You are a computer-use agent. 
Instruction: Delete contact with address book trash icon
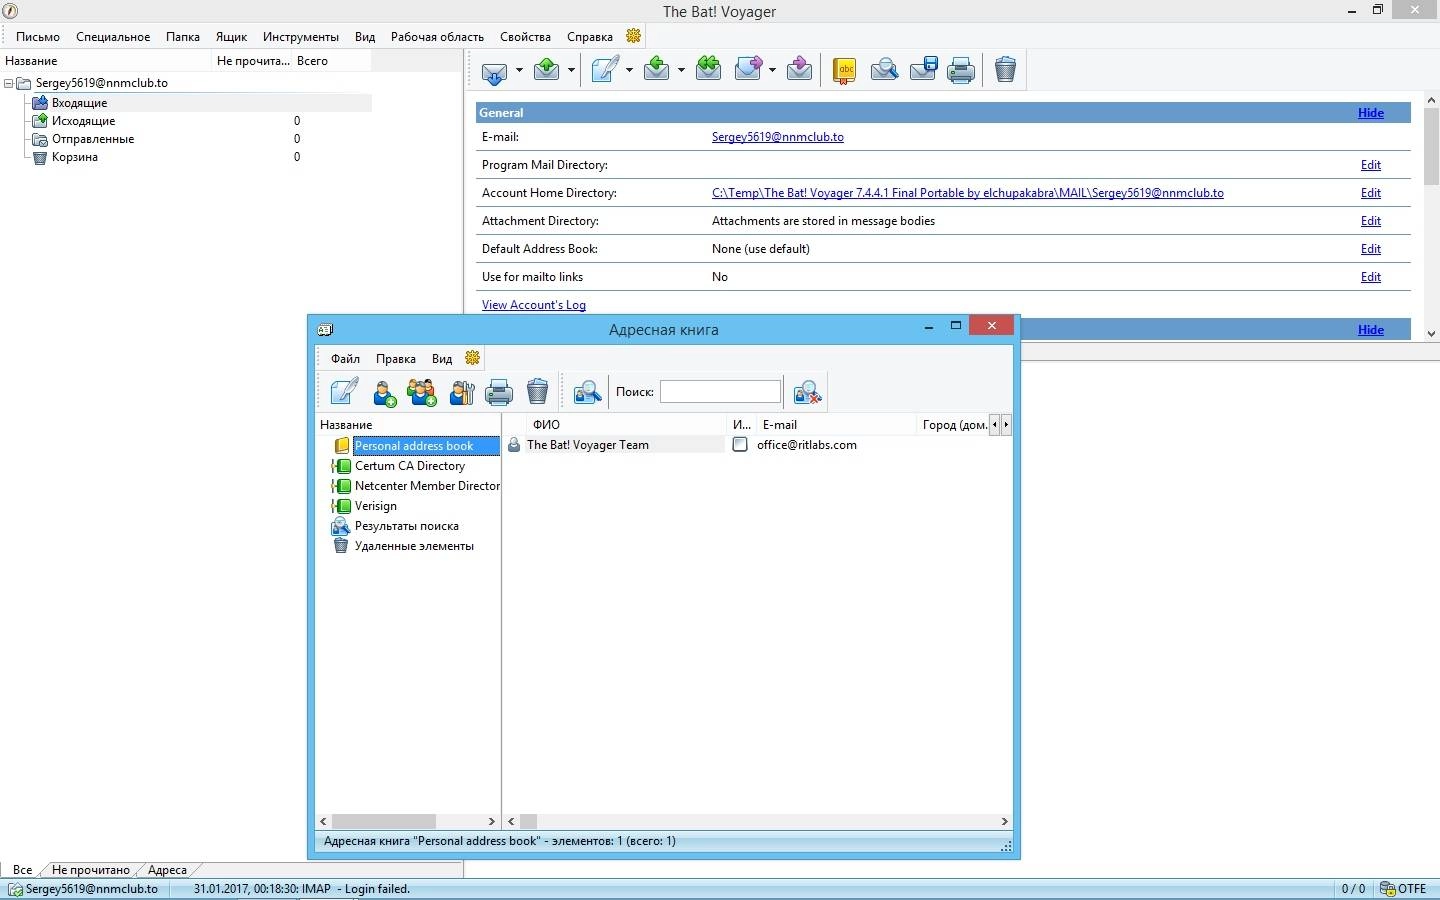click(x=538, y=392)
